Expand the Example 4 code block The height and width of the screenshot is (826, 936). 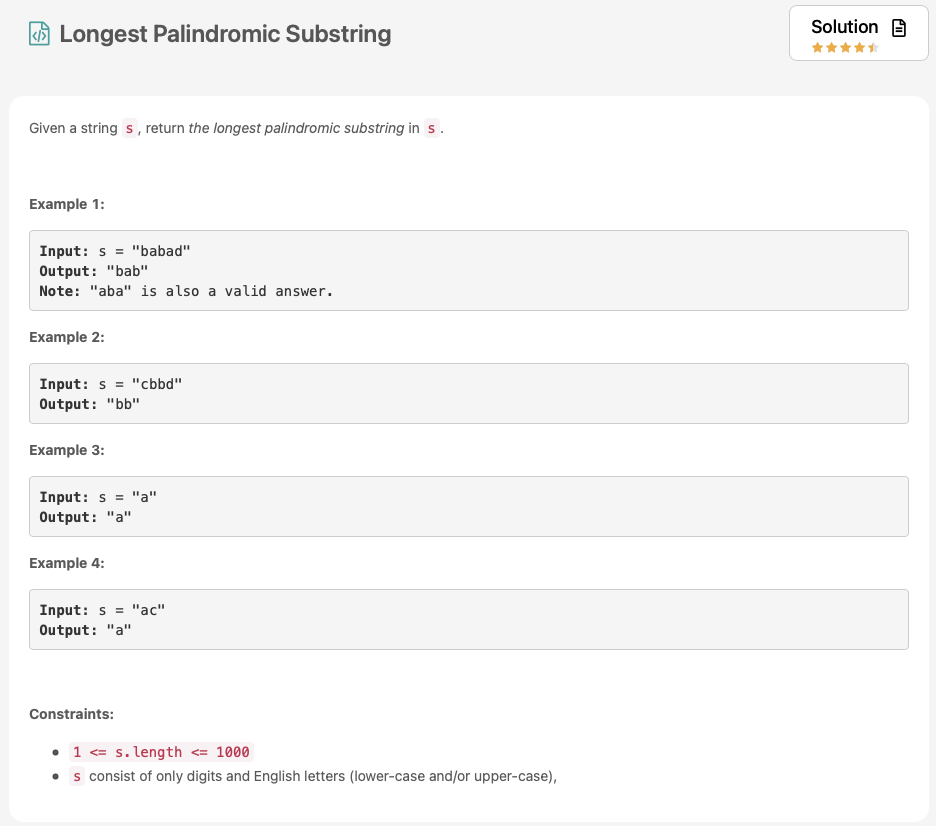[469, 620]
